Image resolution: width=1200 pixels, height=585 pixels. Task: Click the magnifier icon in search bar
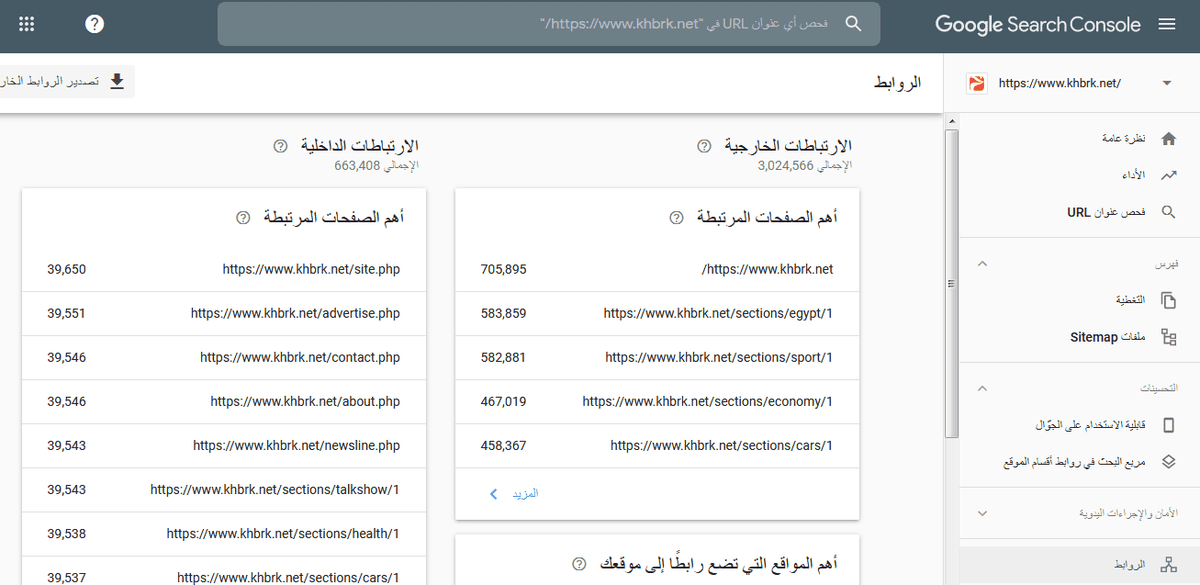point(853,24)
